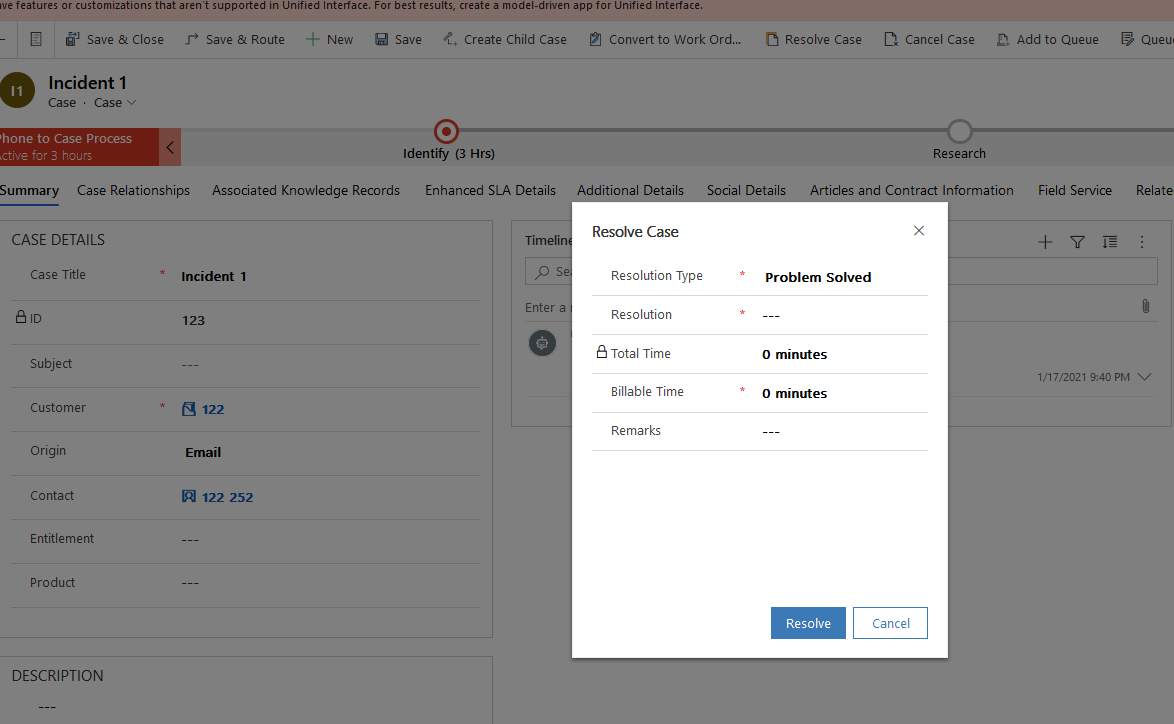This screenshot has width=1174, height=724.
Task: Click the Resolve Case toolbar icon
Action: pyautogui.click(x=770, y=39)
